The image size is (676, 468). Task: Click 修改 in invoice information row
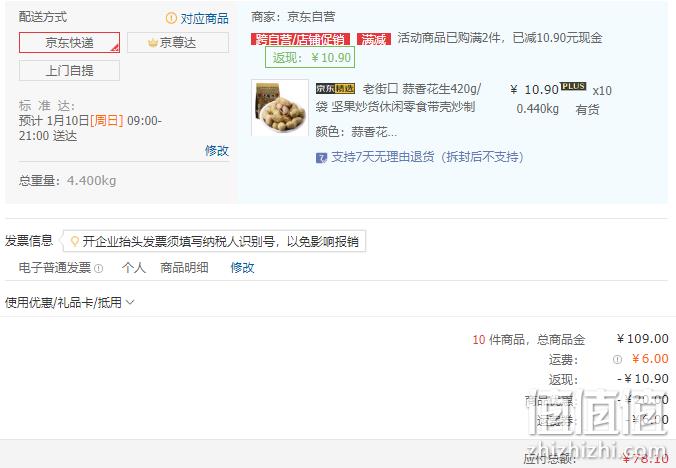tap(242, 268)
